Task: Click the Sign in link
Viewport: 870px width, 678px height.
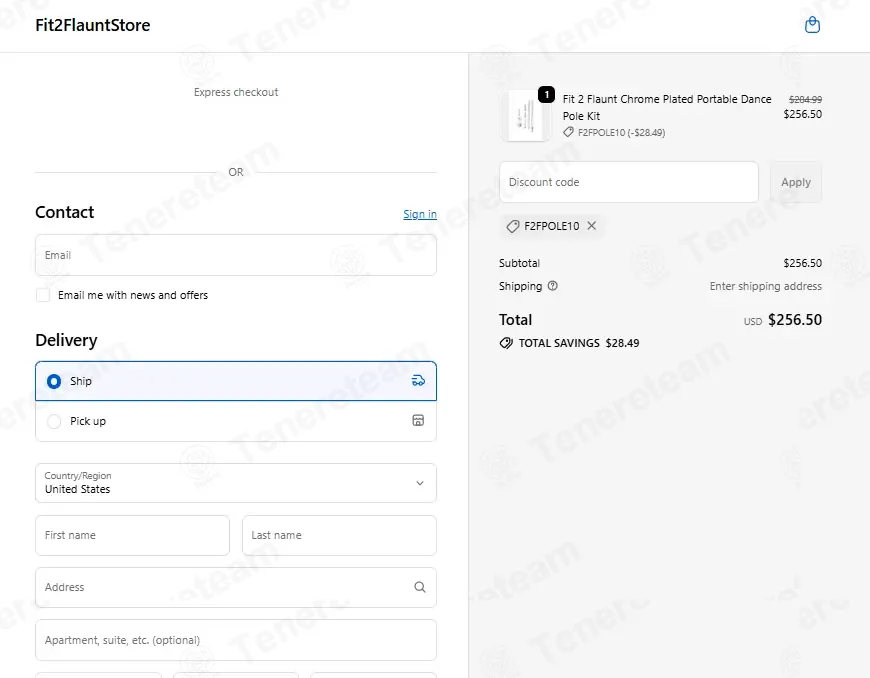Action: pos(419,214)
